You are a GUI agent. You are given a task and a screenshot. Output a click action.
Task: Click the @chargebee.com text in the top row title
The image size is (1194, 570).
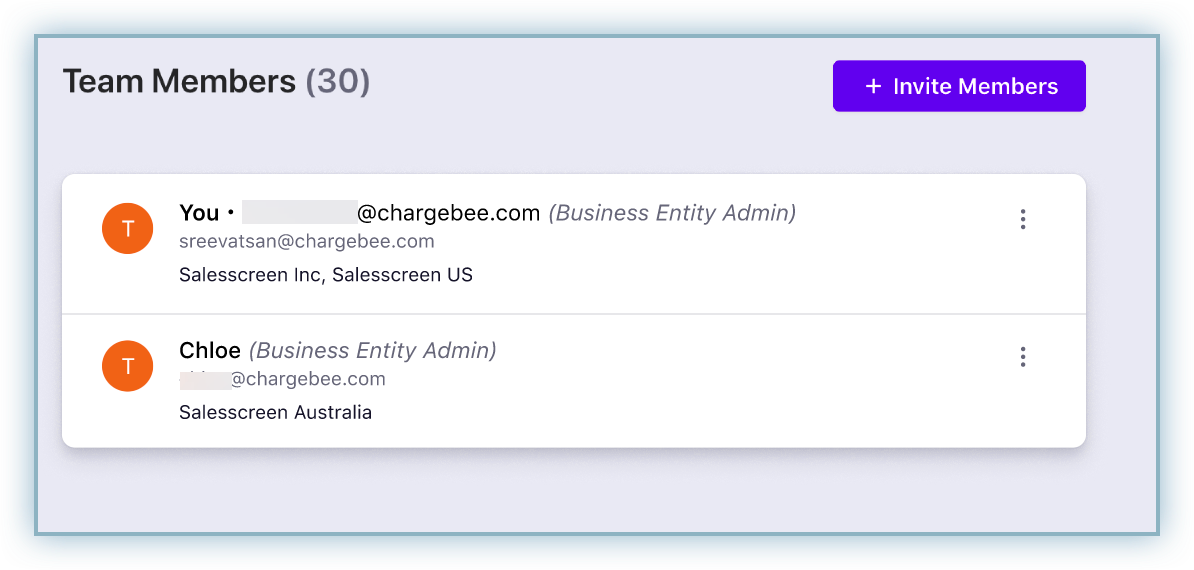click(x=449, y=212)
